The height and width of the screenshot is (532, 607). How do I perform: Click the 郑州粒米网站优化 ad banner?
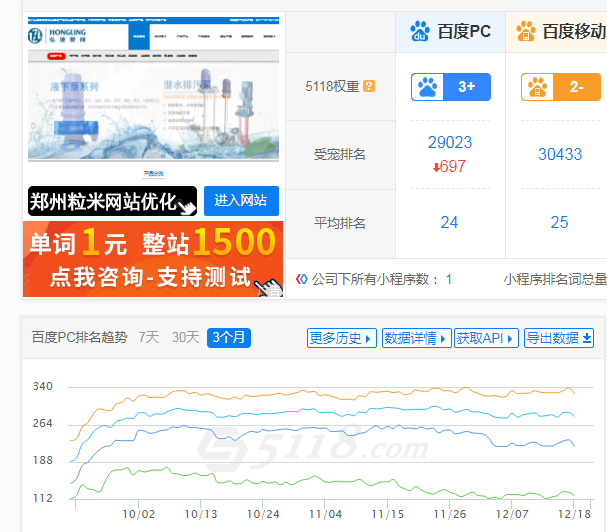pyautogui.click(x=112, y=201)
